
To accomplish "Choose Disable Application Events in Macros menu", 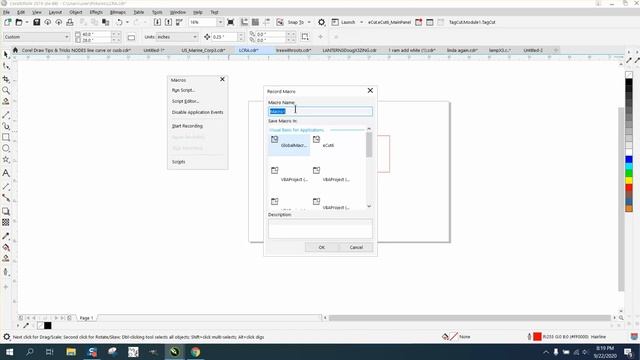I will [x=198, y=112].
